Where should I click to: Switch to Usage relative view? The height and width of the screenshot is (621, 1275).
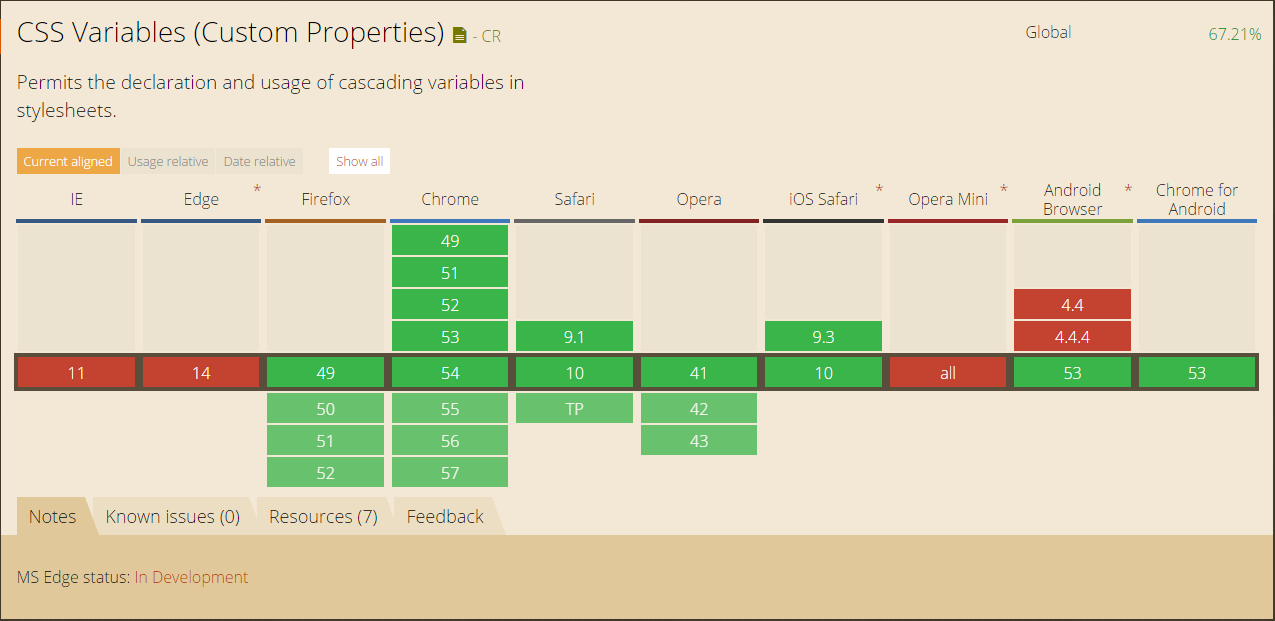[168, 161]
